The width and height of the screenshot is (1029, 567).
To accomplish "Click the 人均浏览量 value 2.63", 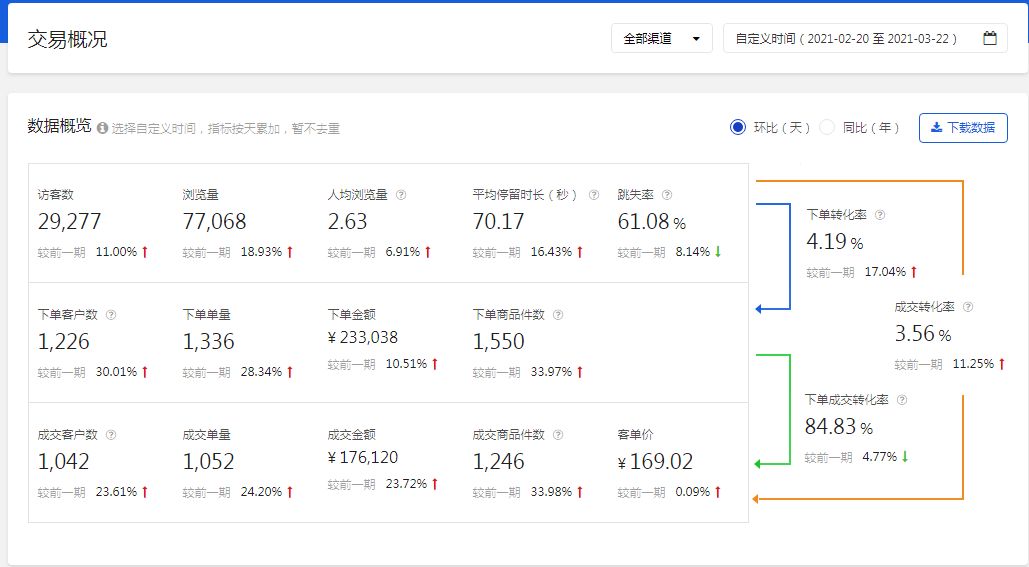I will point(347,222).
